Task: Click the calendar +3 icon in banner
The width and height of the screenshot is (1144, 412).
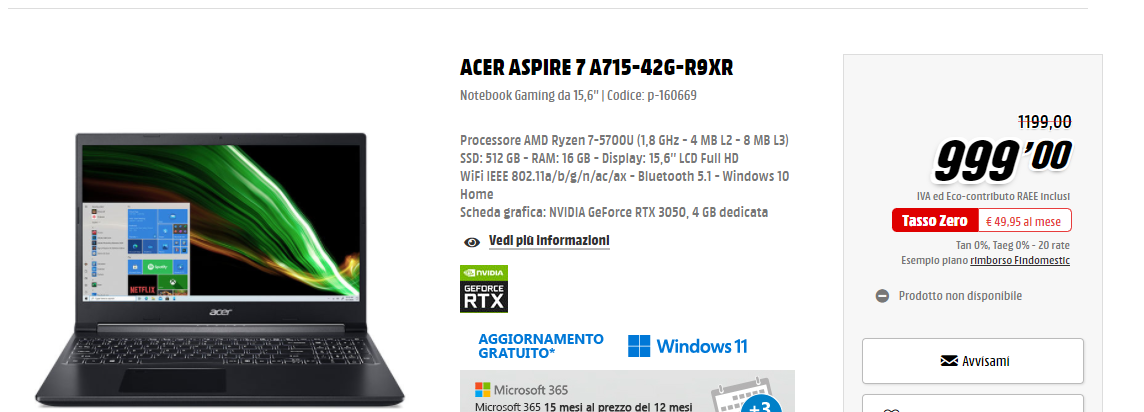Action: tap(746, 396)
